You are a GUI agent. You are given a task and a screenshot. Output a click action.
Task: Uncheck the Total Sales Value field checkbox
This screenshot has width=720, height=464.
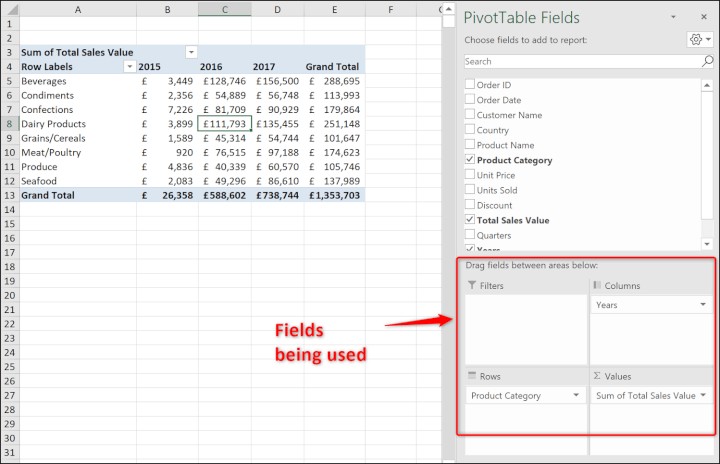[x=470, y=220]
